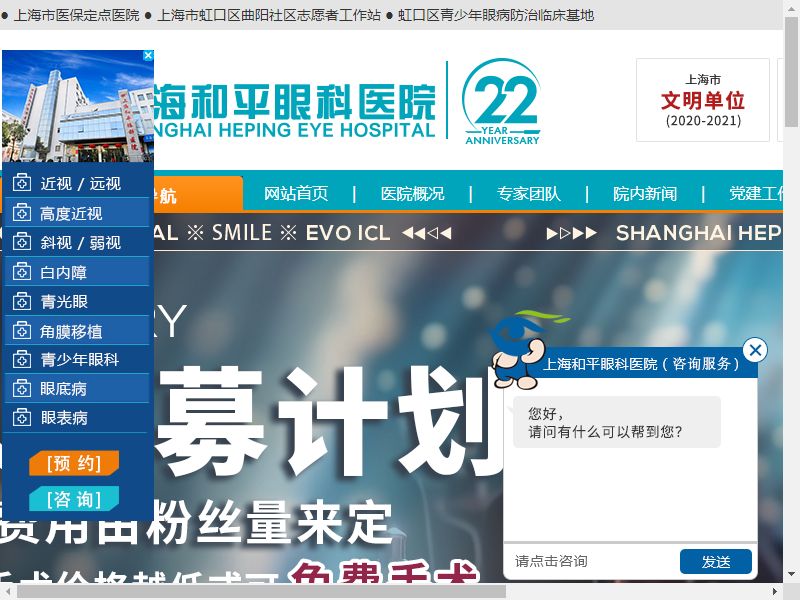Click the vertical scrollbar down arrow
Screen dimensions: 800x600
(792, 574)
